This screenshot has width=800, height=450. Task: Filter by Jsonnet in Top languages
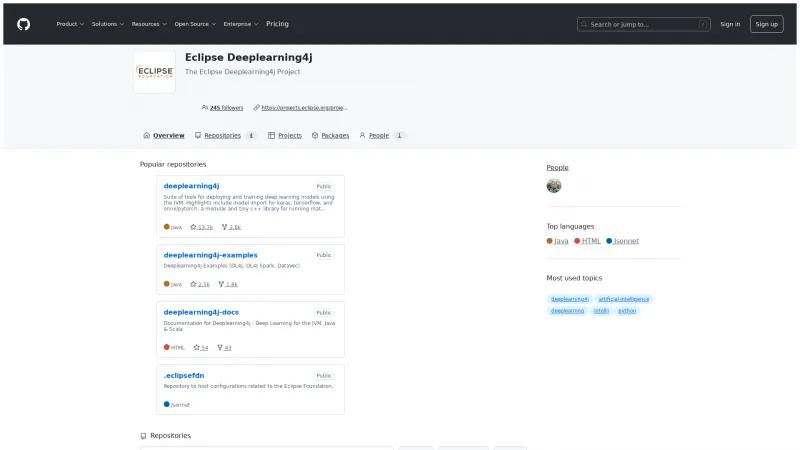pyautogui.click(x=626, y=241)
